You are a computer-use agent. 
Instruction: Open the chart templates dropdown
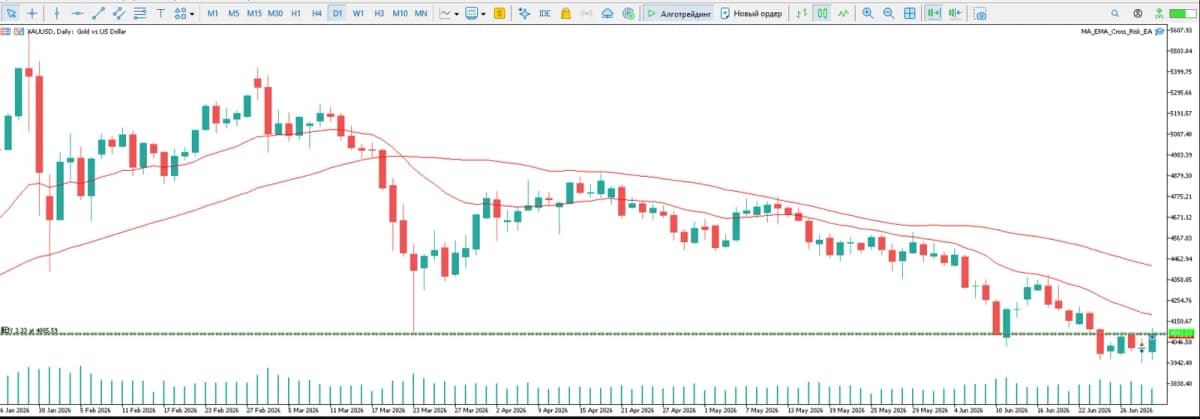[476, 13]
